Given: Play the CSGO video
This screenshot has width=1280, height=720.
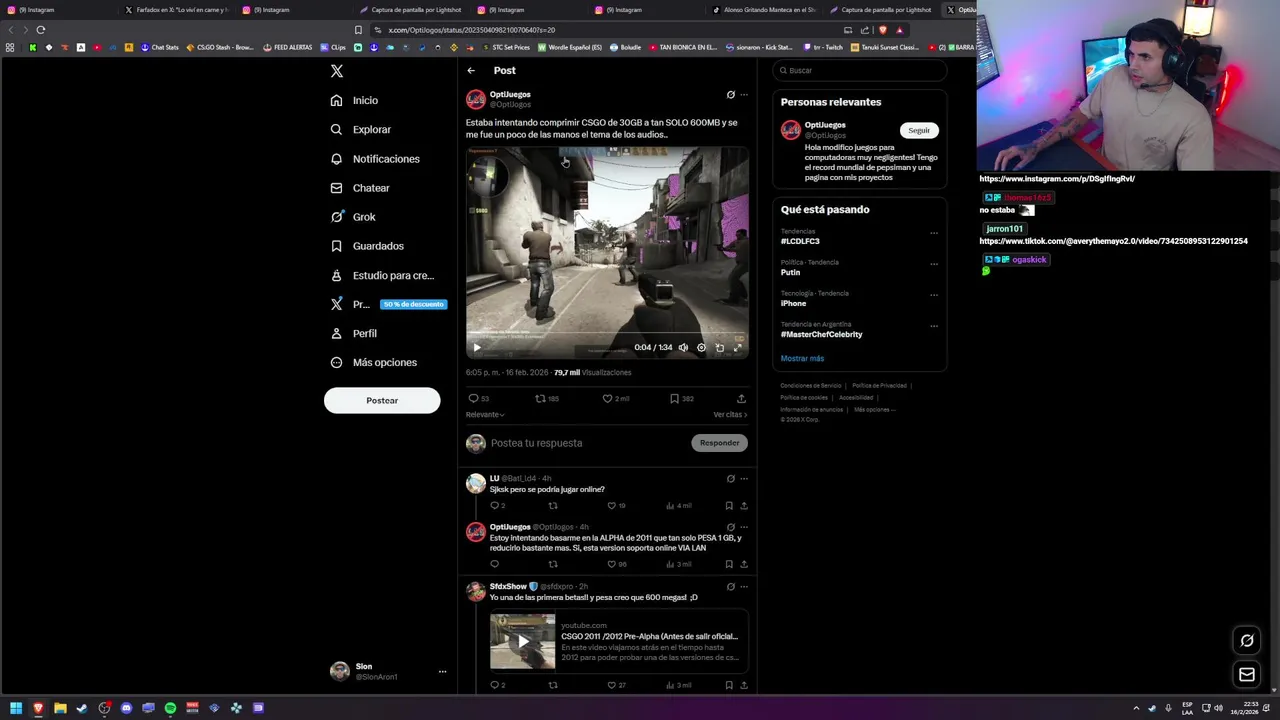Looking at the screenshot, I should coord(477,348).
